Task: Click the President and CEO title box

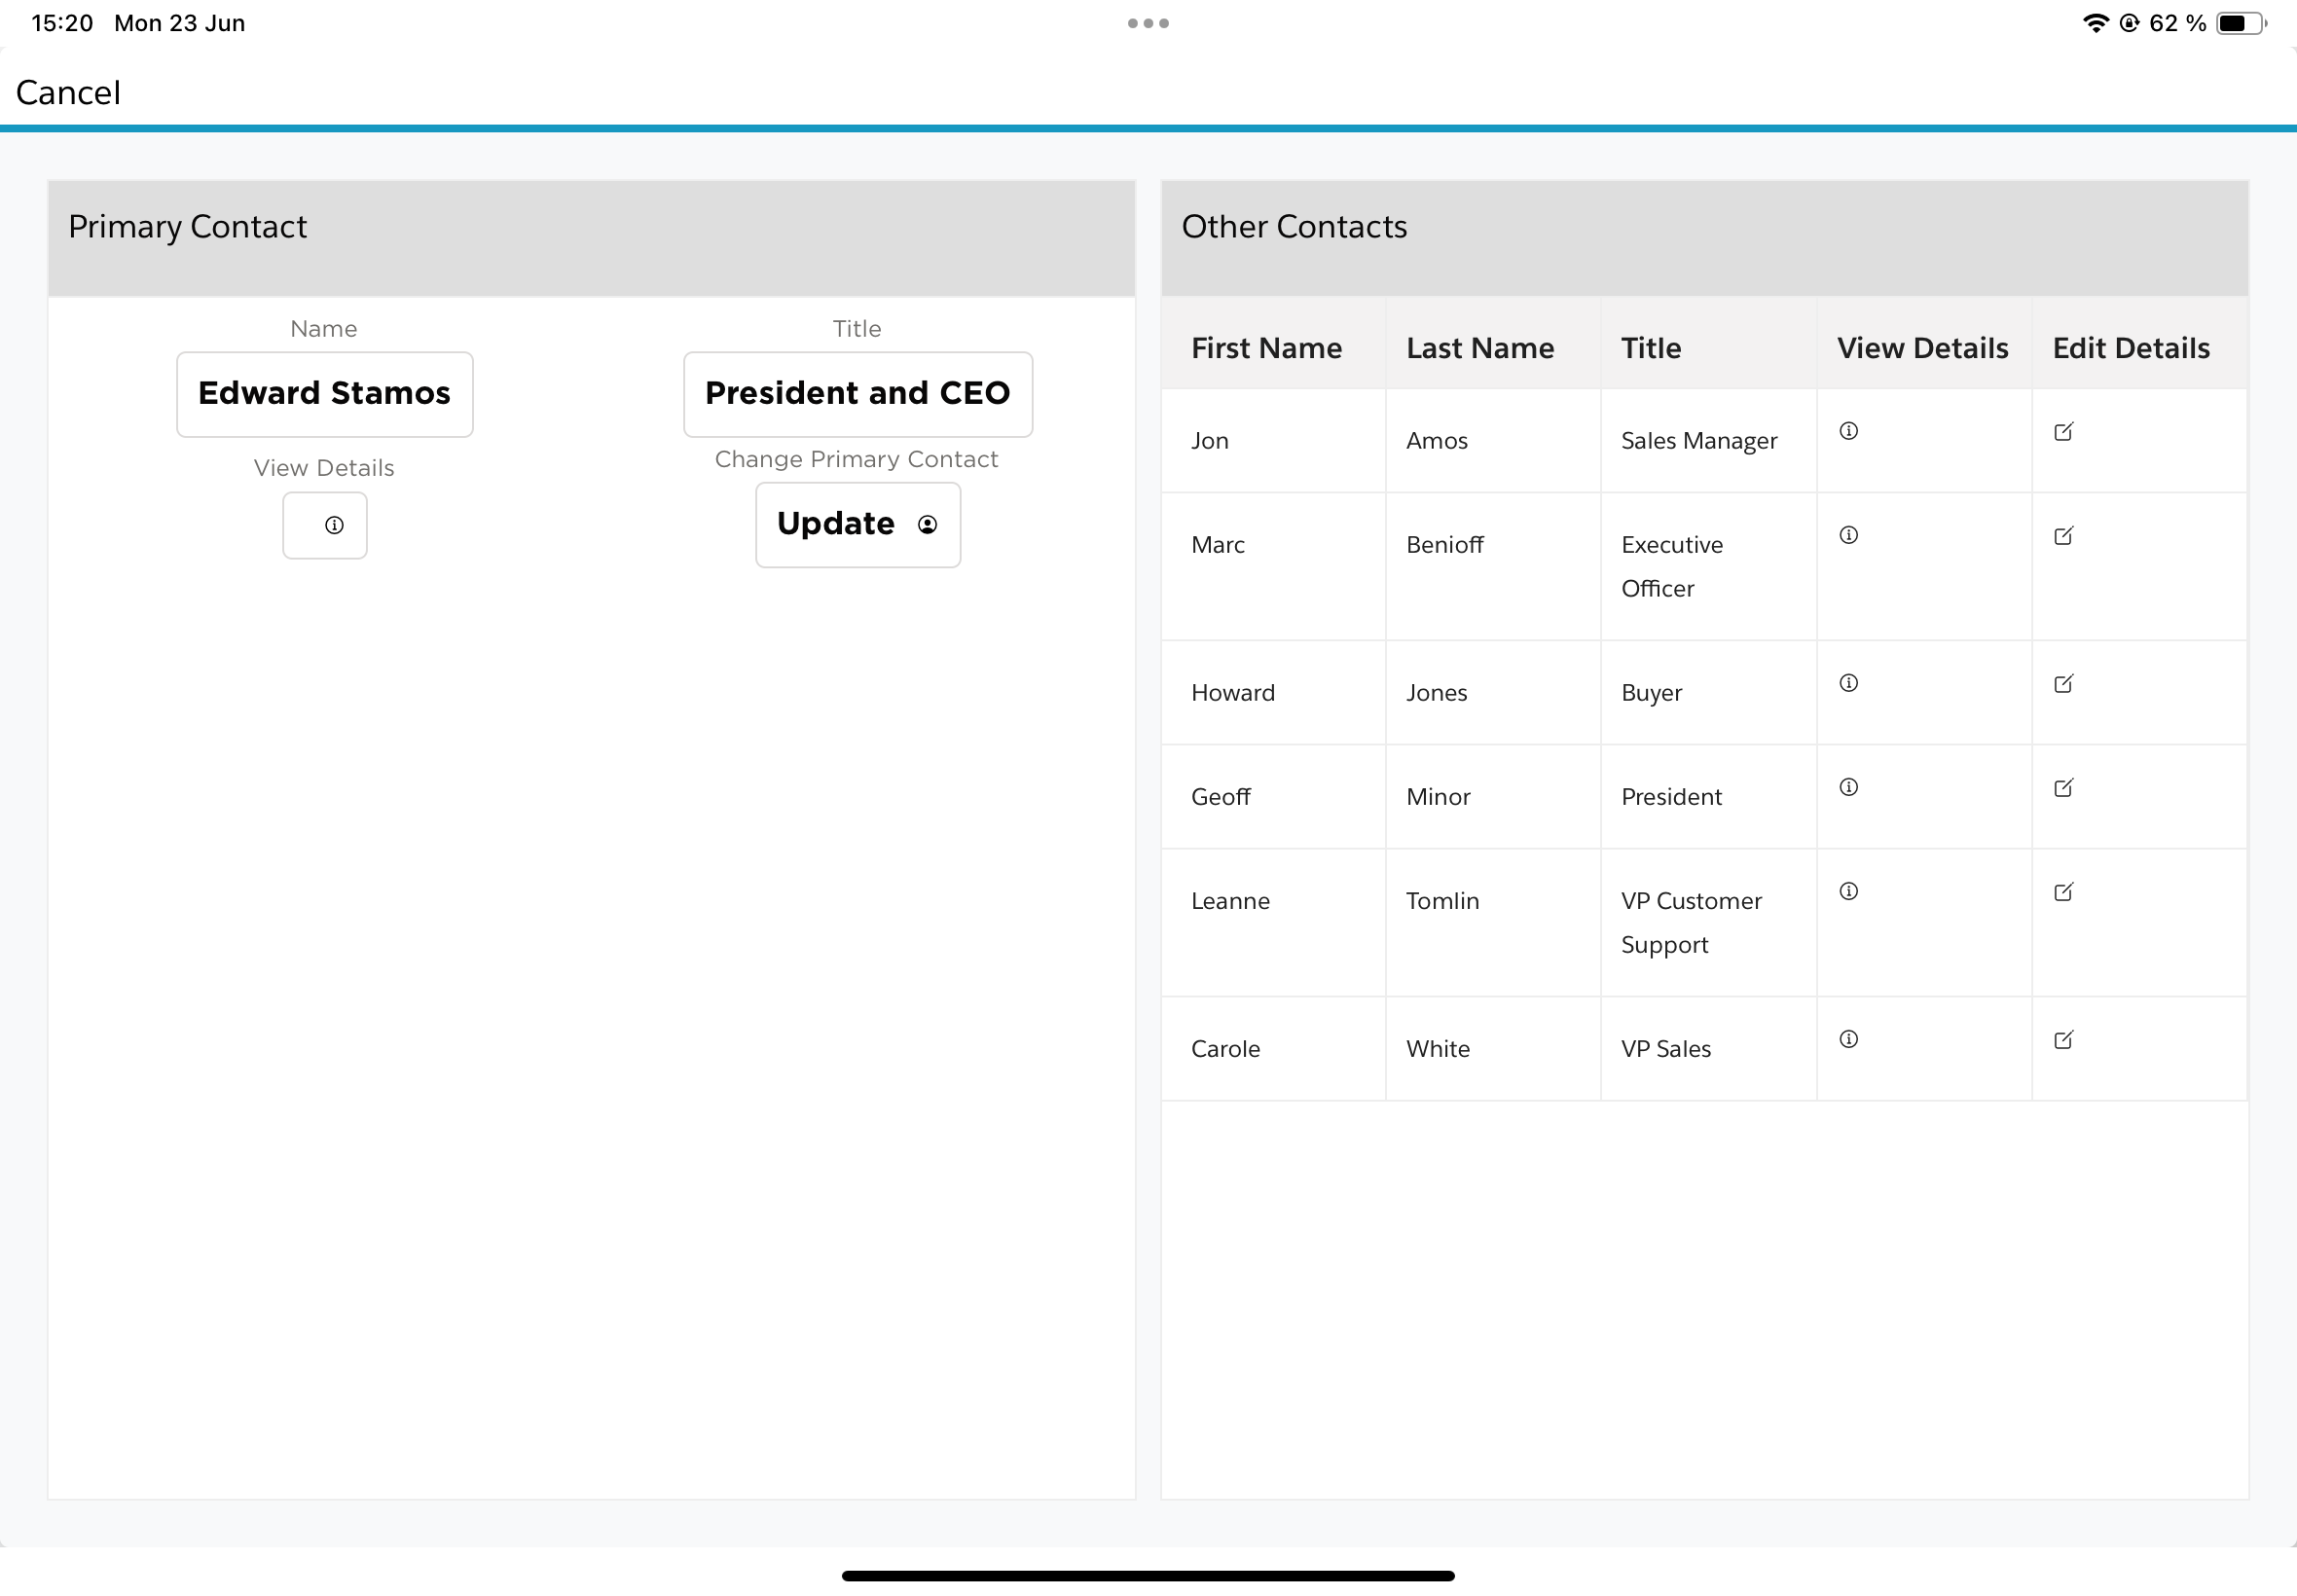Action: coord(857,393)
